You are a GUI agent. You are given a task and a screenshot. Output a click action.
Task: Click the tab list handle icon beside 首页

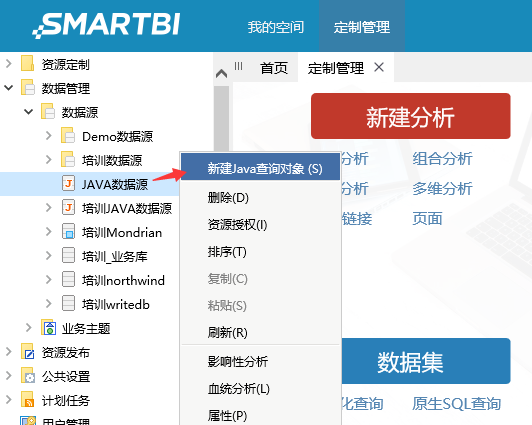tap(238, 66)
